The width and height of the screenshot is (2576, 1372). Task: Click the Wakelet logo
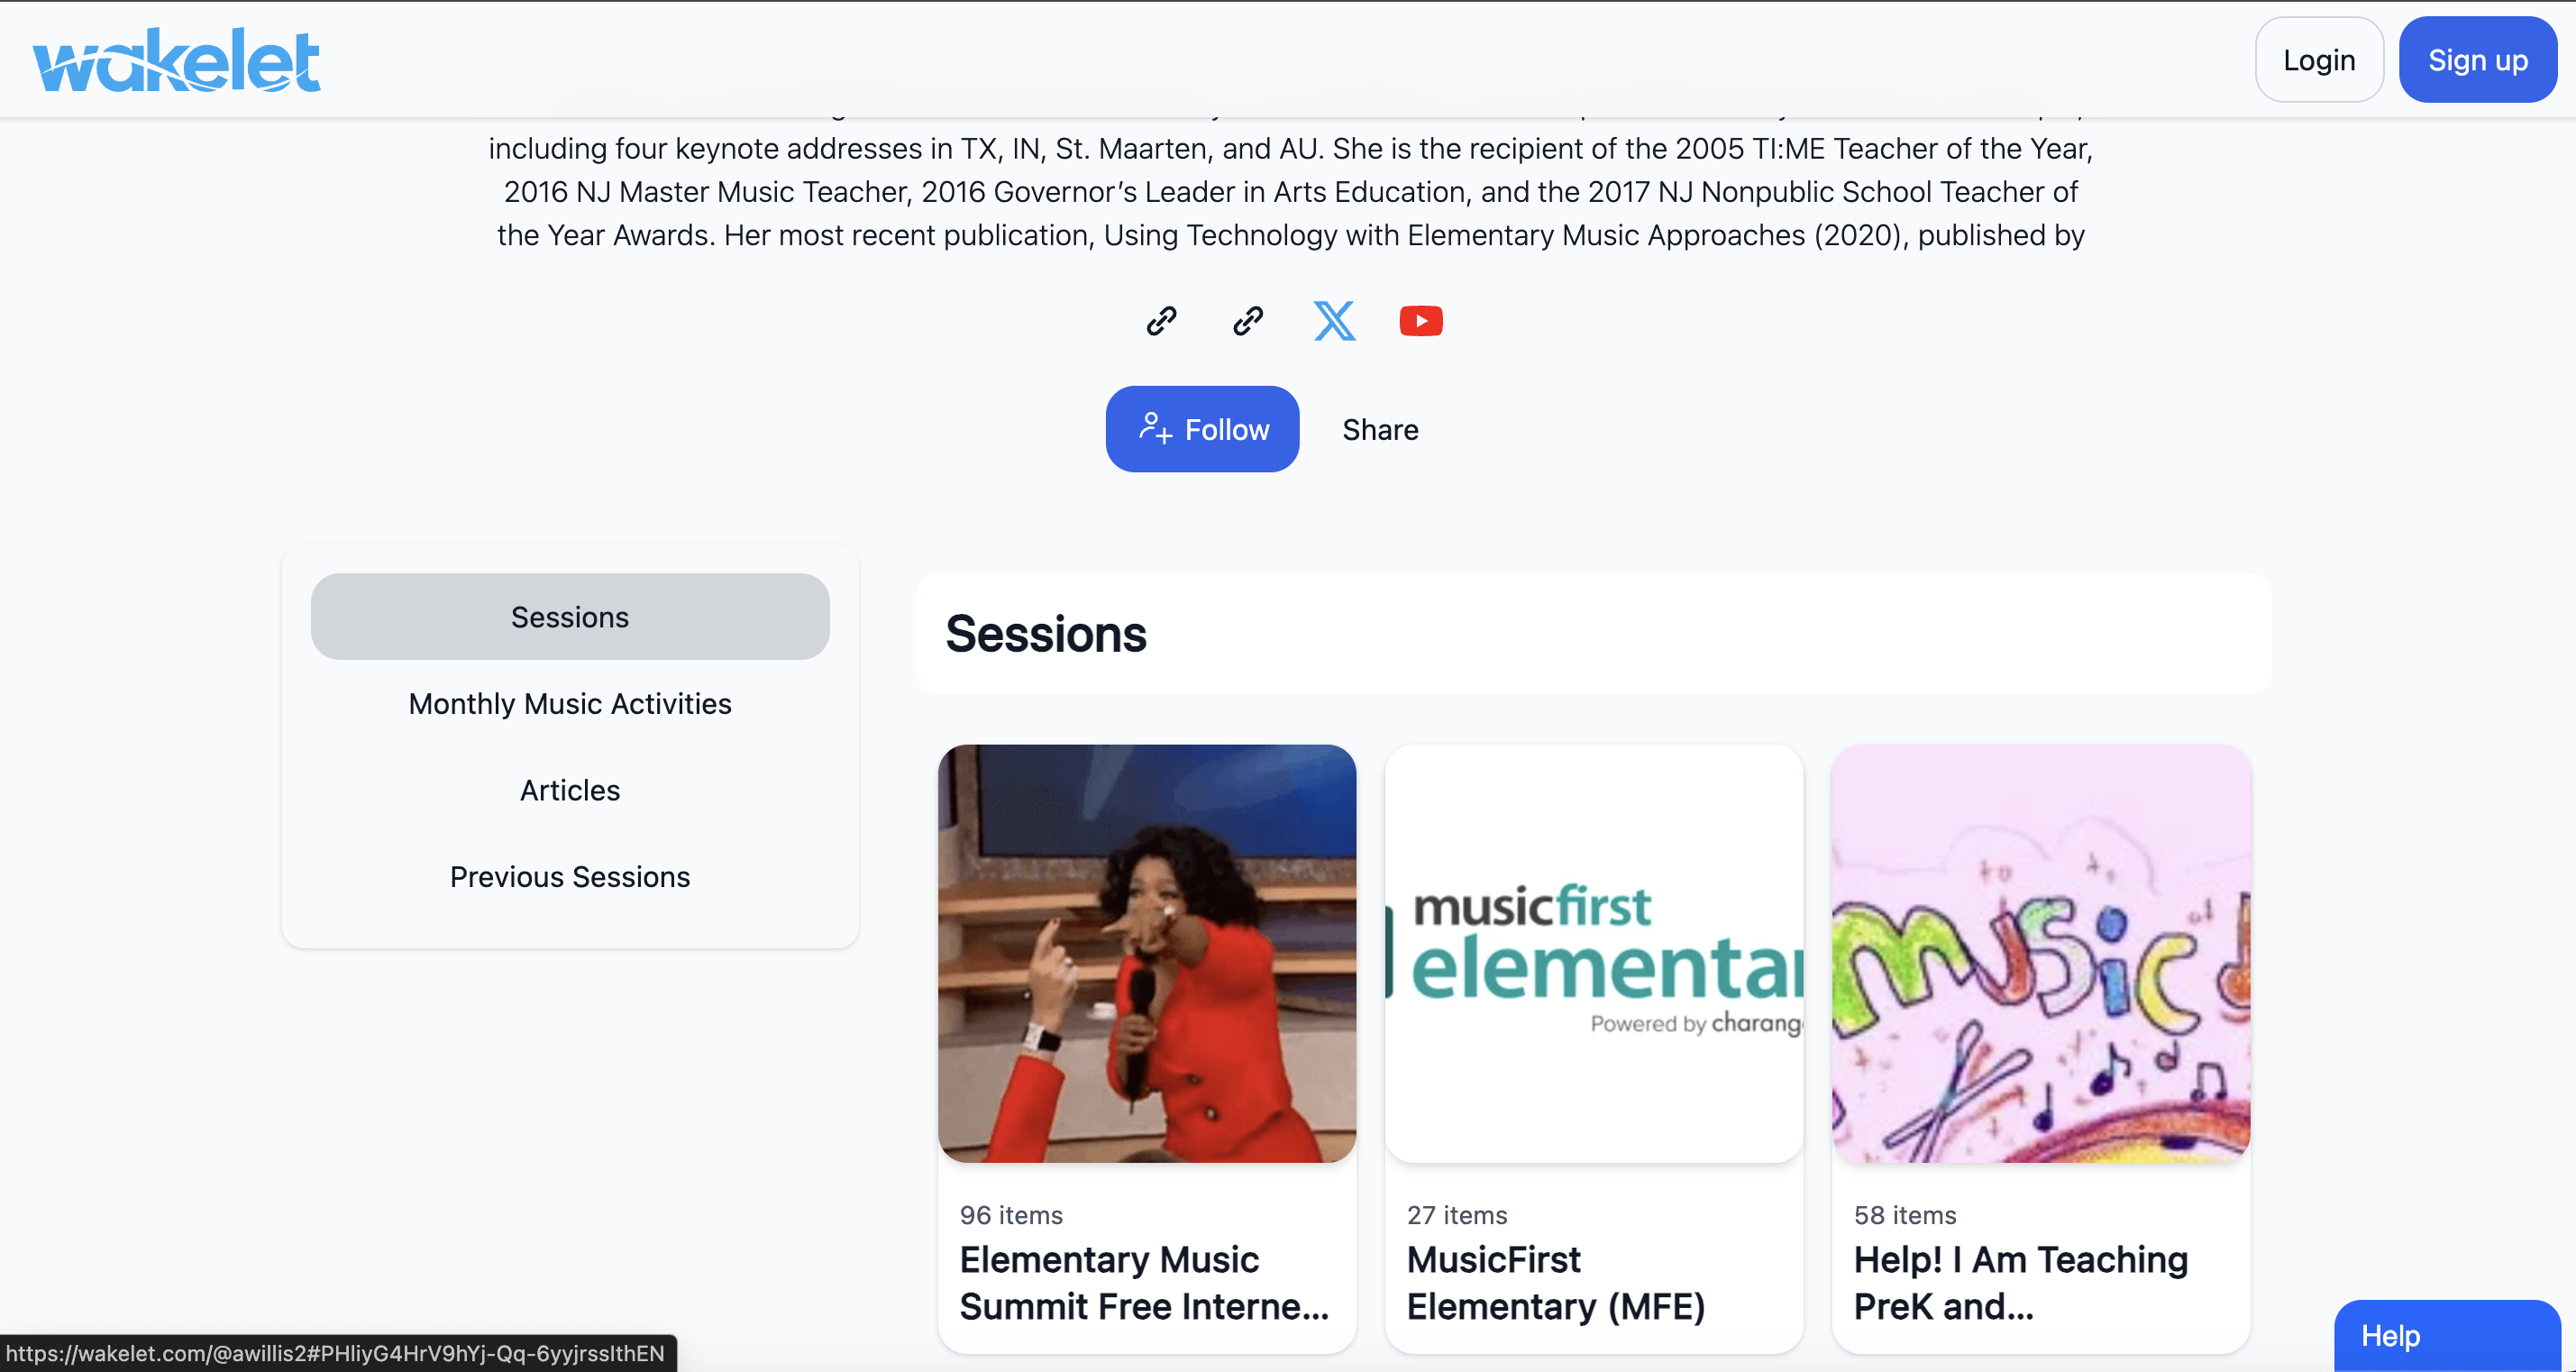point(177,60)
